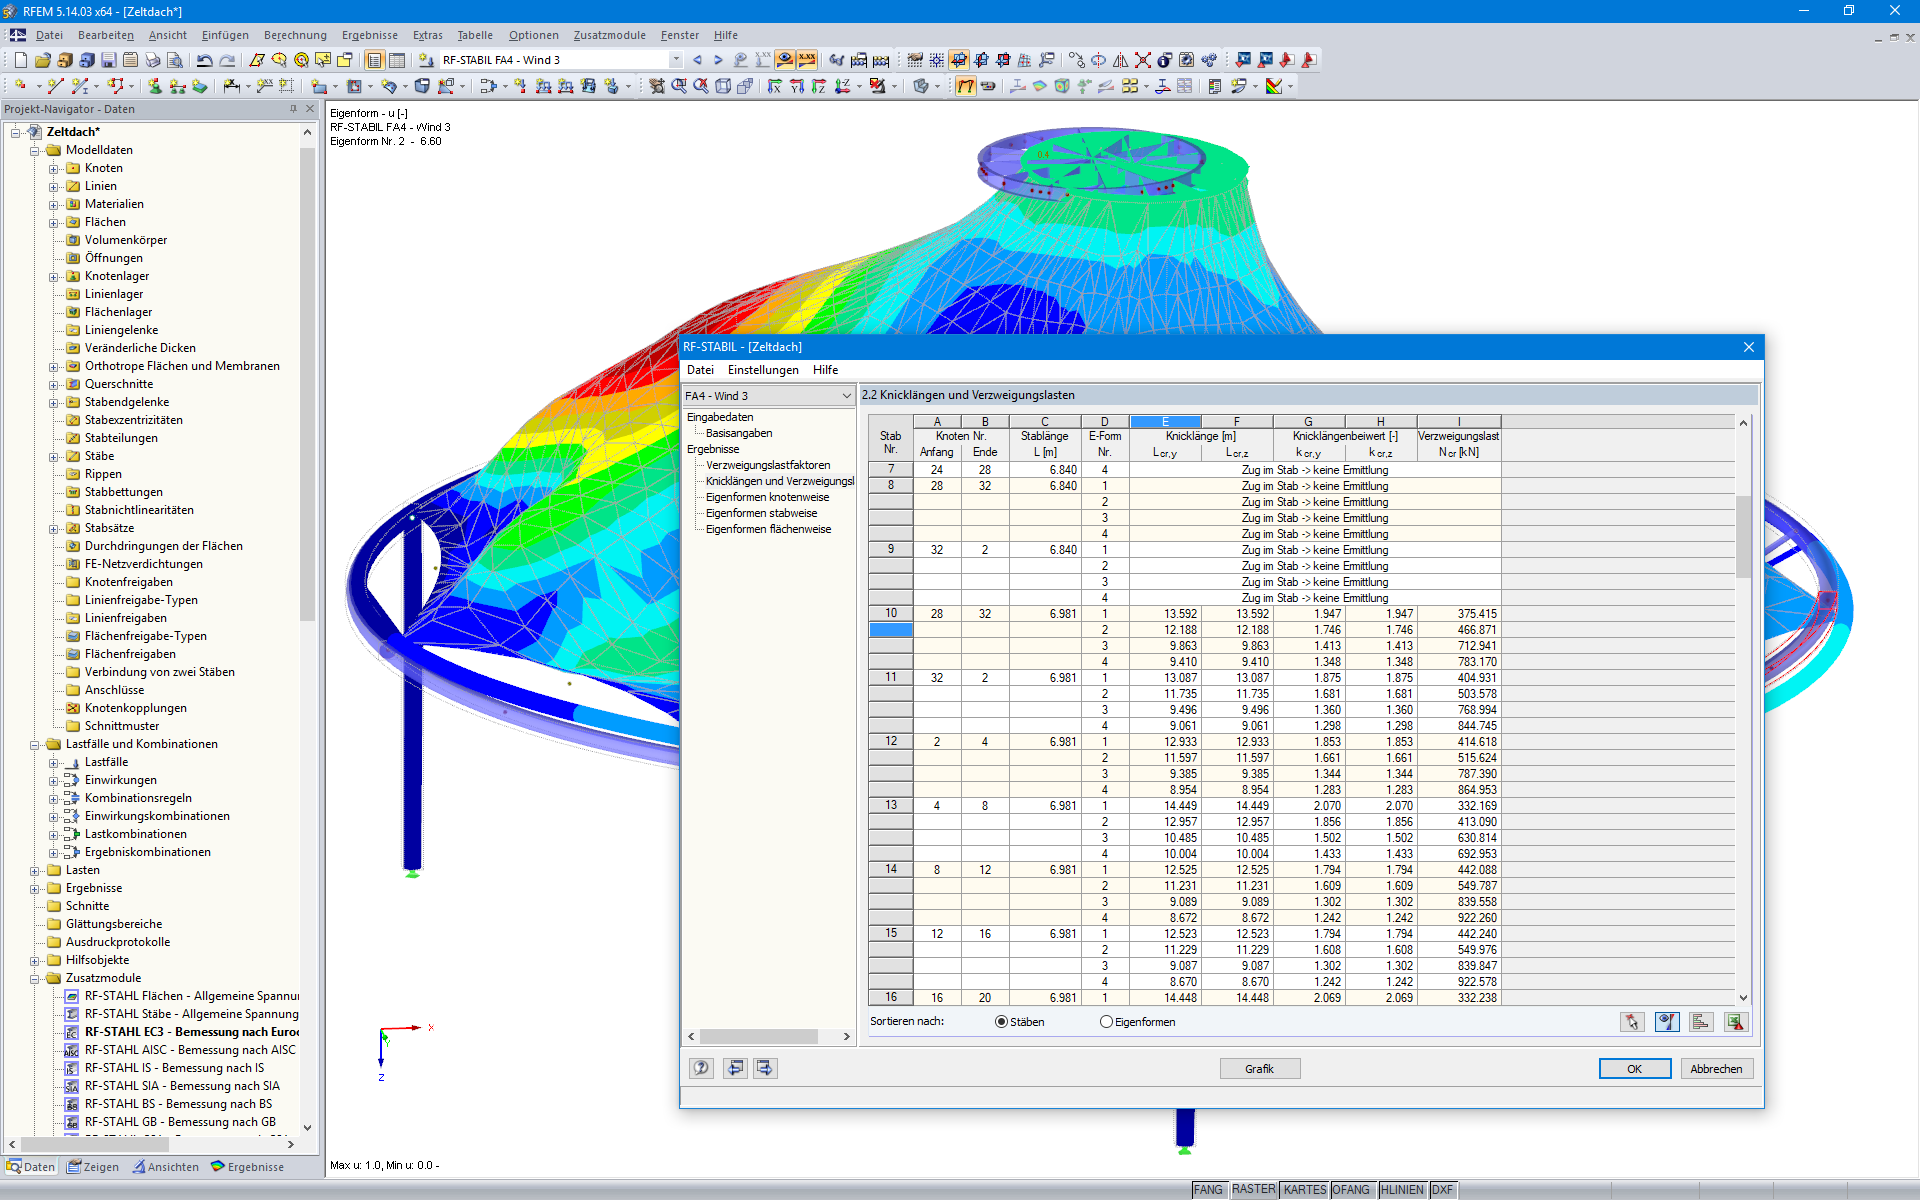Click the show result in graphic eye icon
Image resolution: width=1920 pixels, height=1200 pixels.
pyautogui.click(x=1666, y=1022)
